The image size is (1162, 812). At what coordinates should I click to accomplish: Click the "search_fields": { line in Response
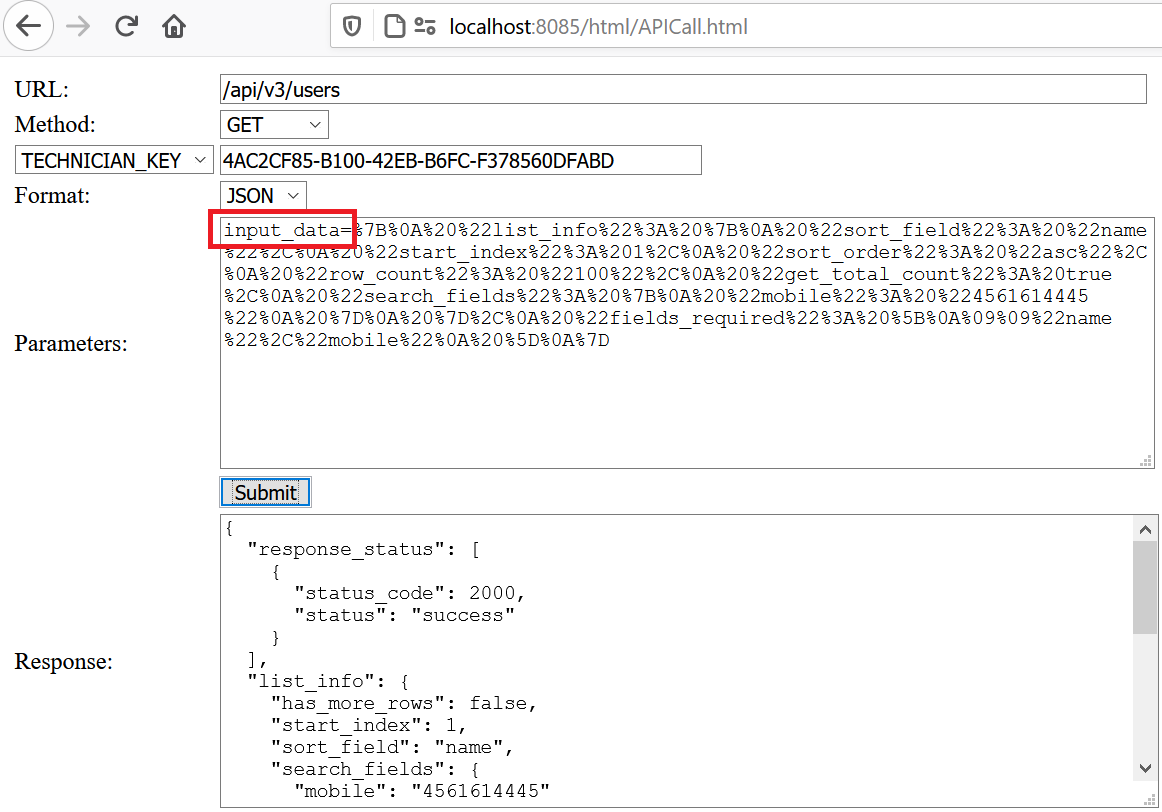pos(375,768)
